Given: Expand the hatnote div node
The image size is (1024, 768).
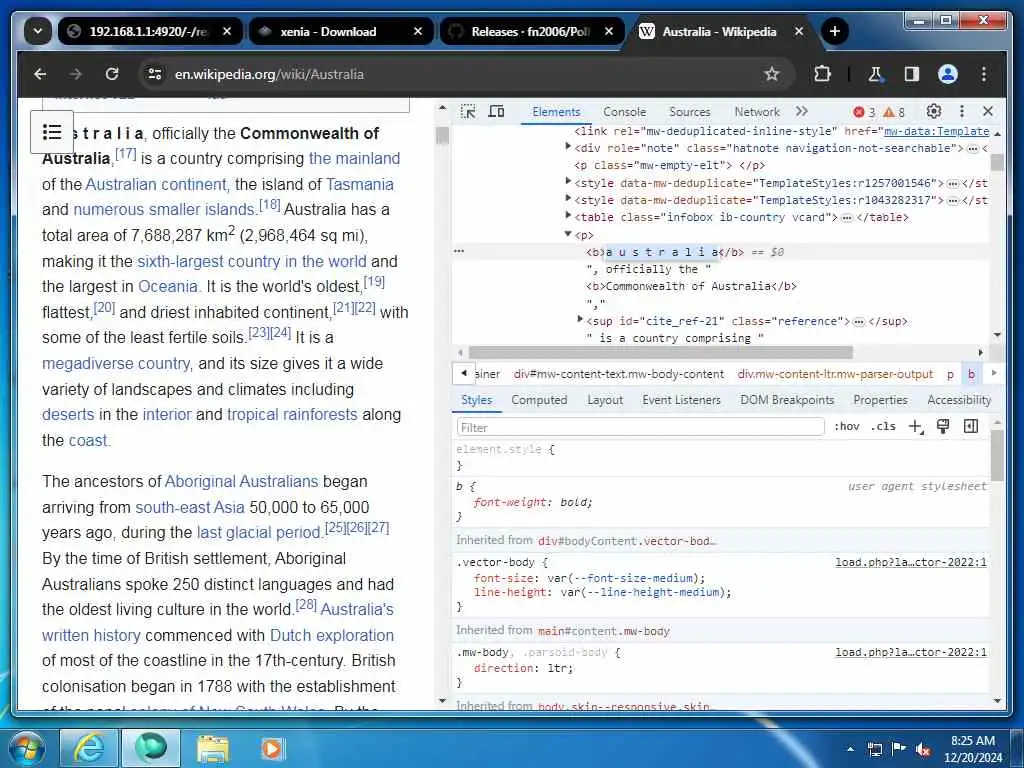Looking at the screenshot, I should pos(568,147).
